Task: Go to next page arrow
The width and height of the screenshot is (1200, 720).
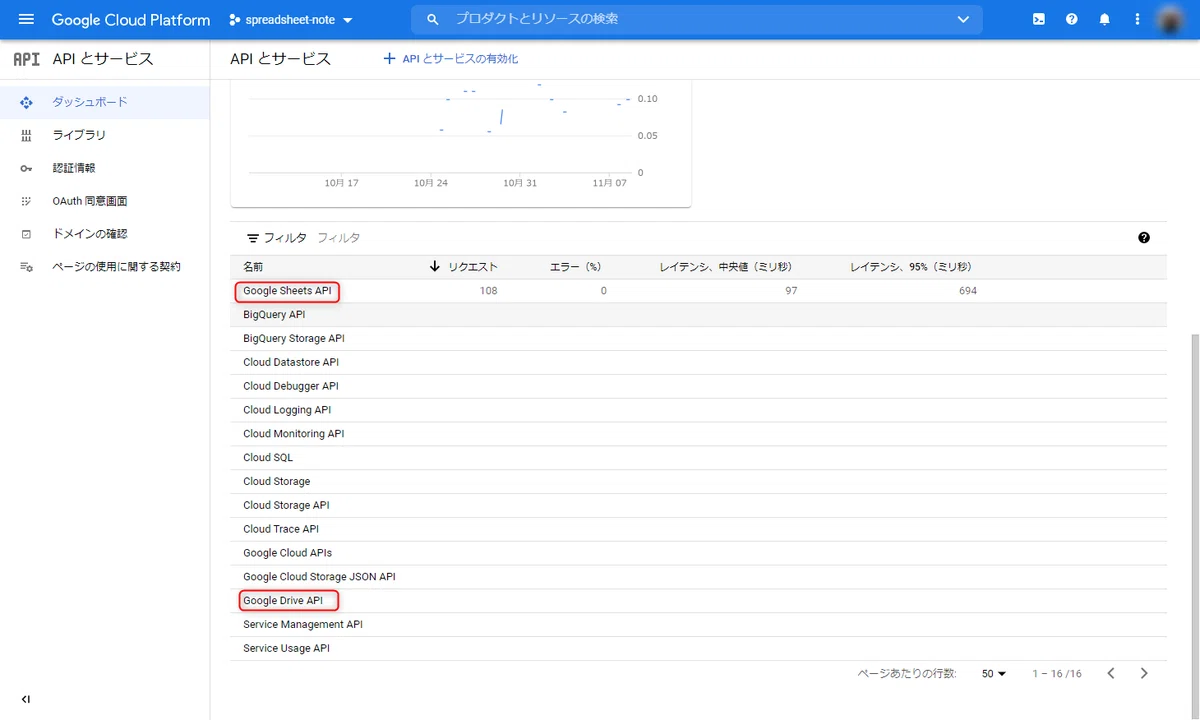Action: coord(1144,673)
